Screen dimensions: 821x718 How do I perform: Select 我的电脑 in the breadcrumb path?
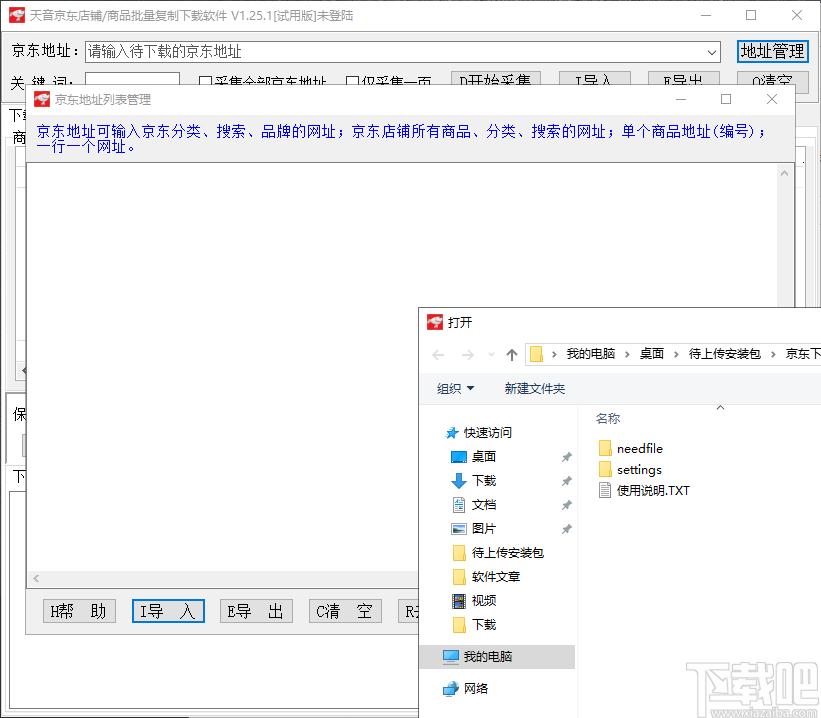[x=590, y=354]
